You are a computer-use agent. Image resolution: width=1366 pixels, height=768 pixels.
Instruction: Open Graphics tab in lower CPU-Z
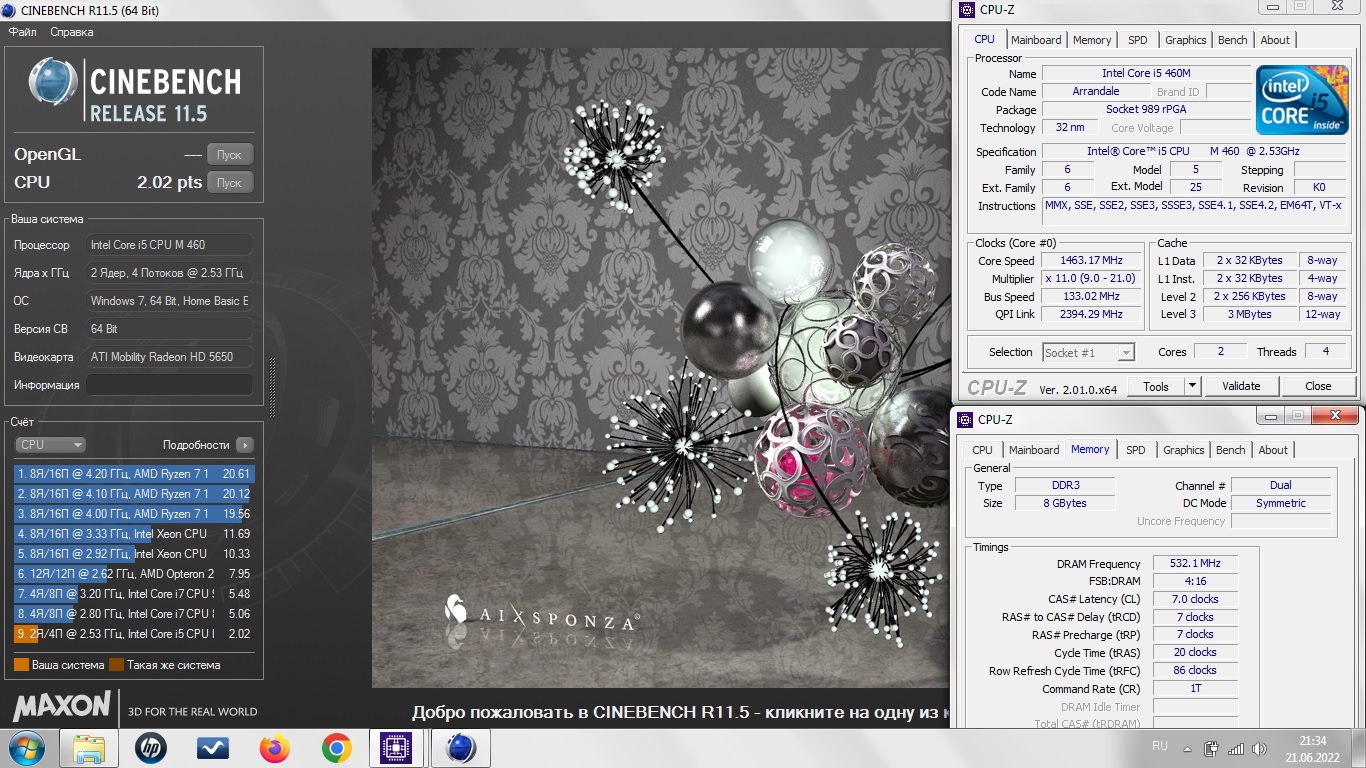tap(1184, 450)
